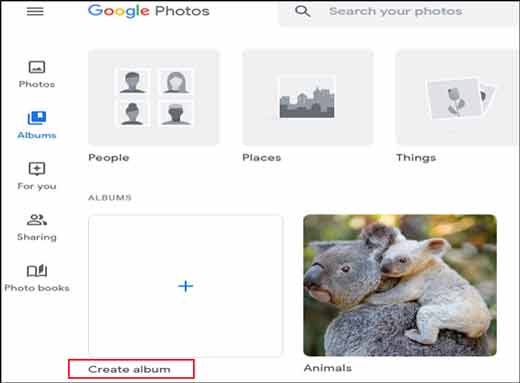Click the blue plus icon
The width and height of the screenshot is (520, 383).
click(x=186, y=286)
